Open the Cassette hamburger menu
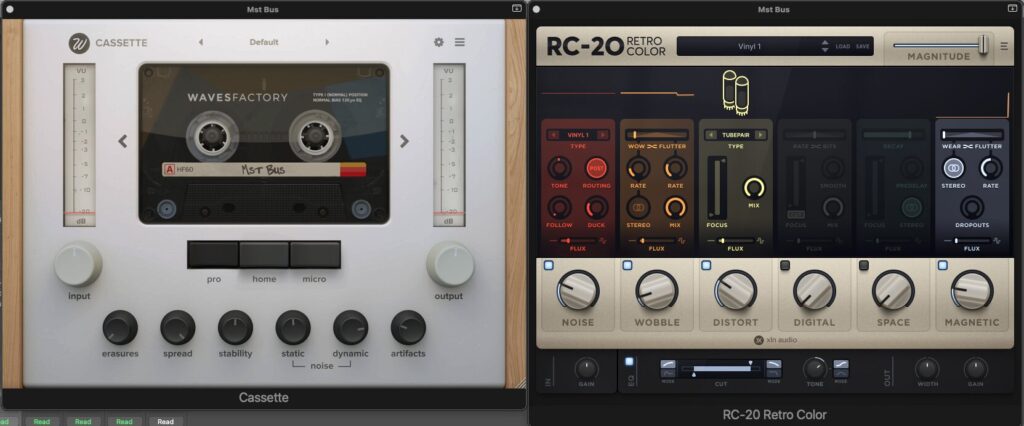Image resolution: width=1024 pixels, height=426 pixels. (460, 42)
